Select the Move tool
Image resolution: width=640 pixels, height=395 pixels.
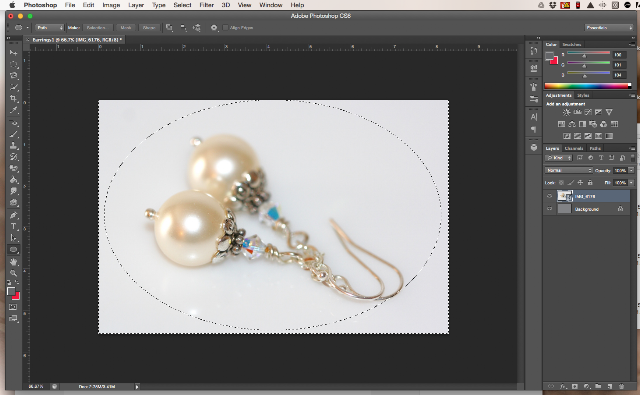coord(14,53)
